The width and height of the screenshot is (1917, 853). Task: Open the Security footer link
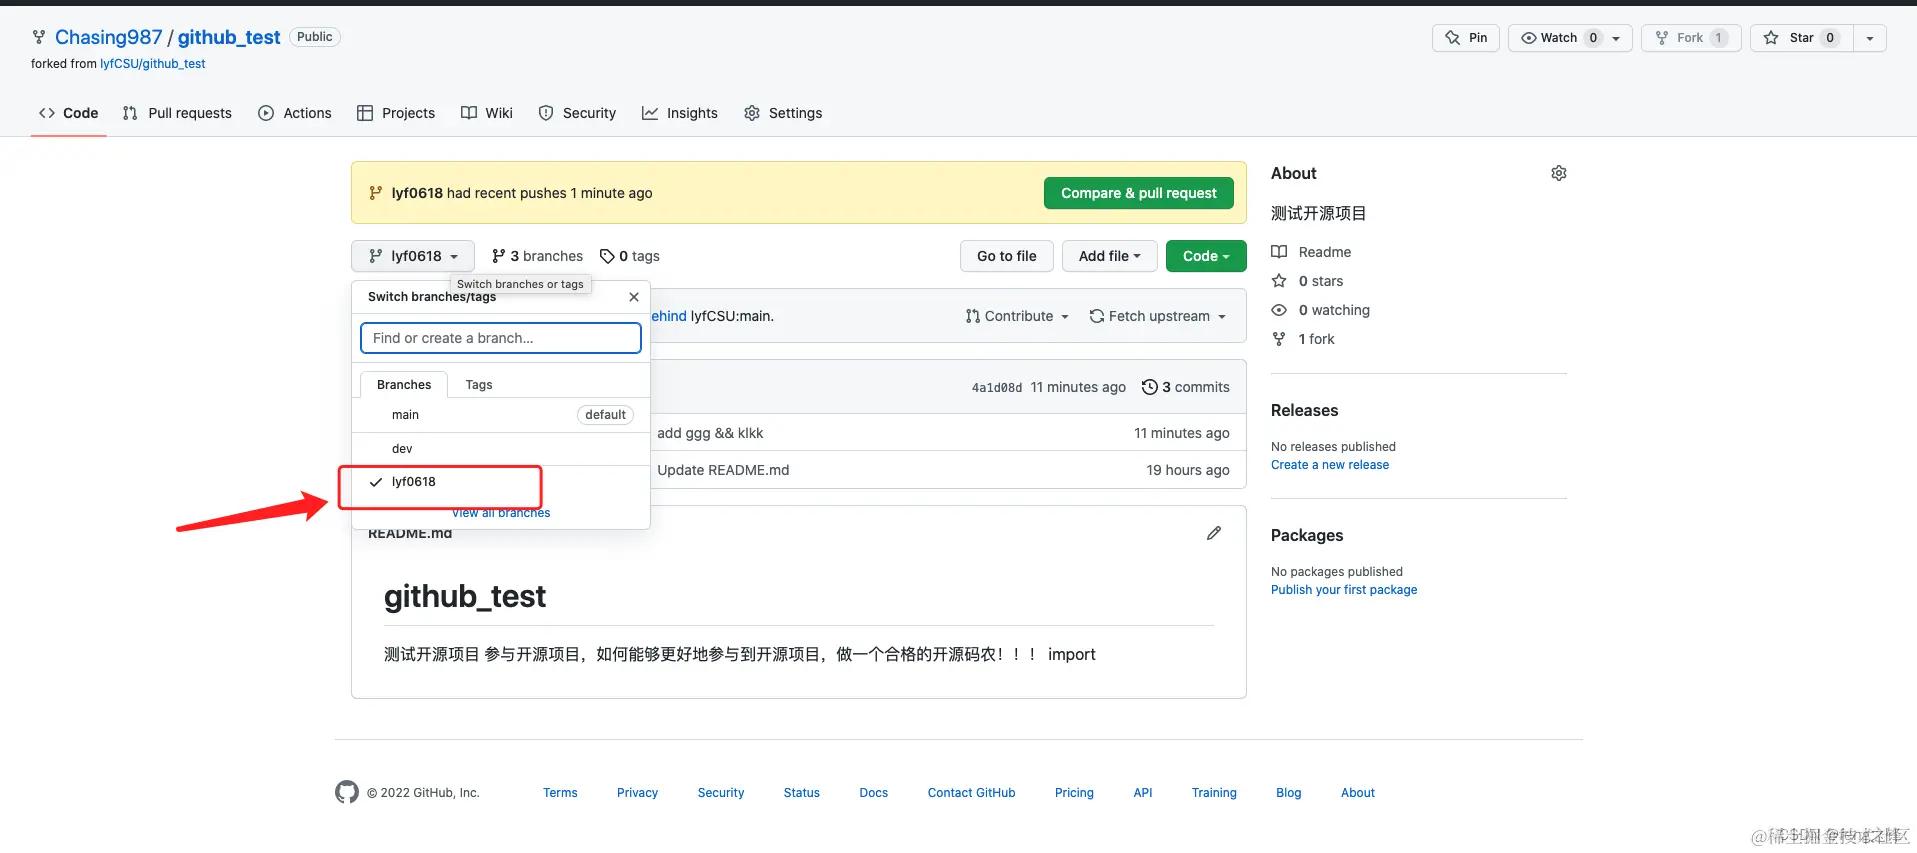click(x=721, y=793)
